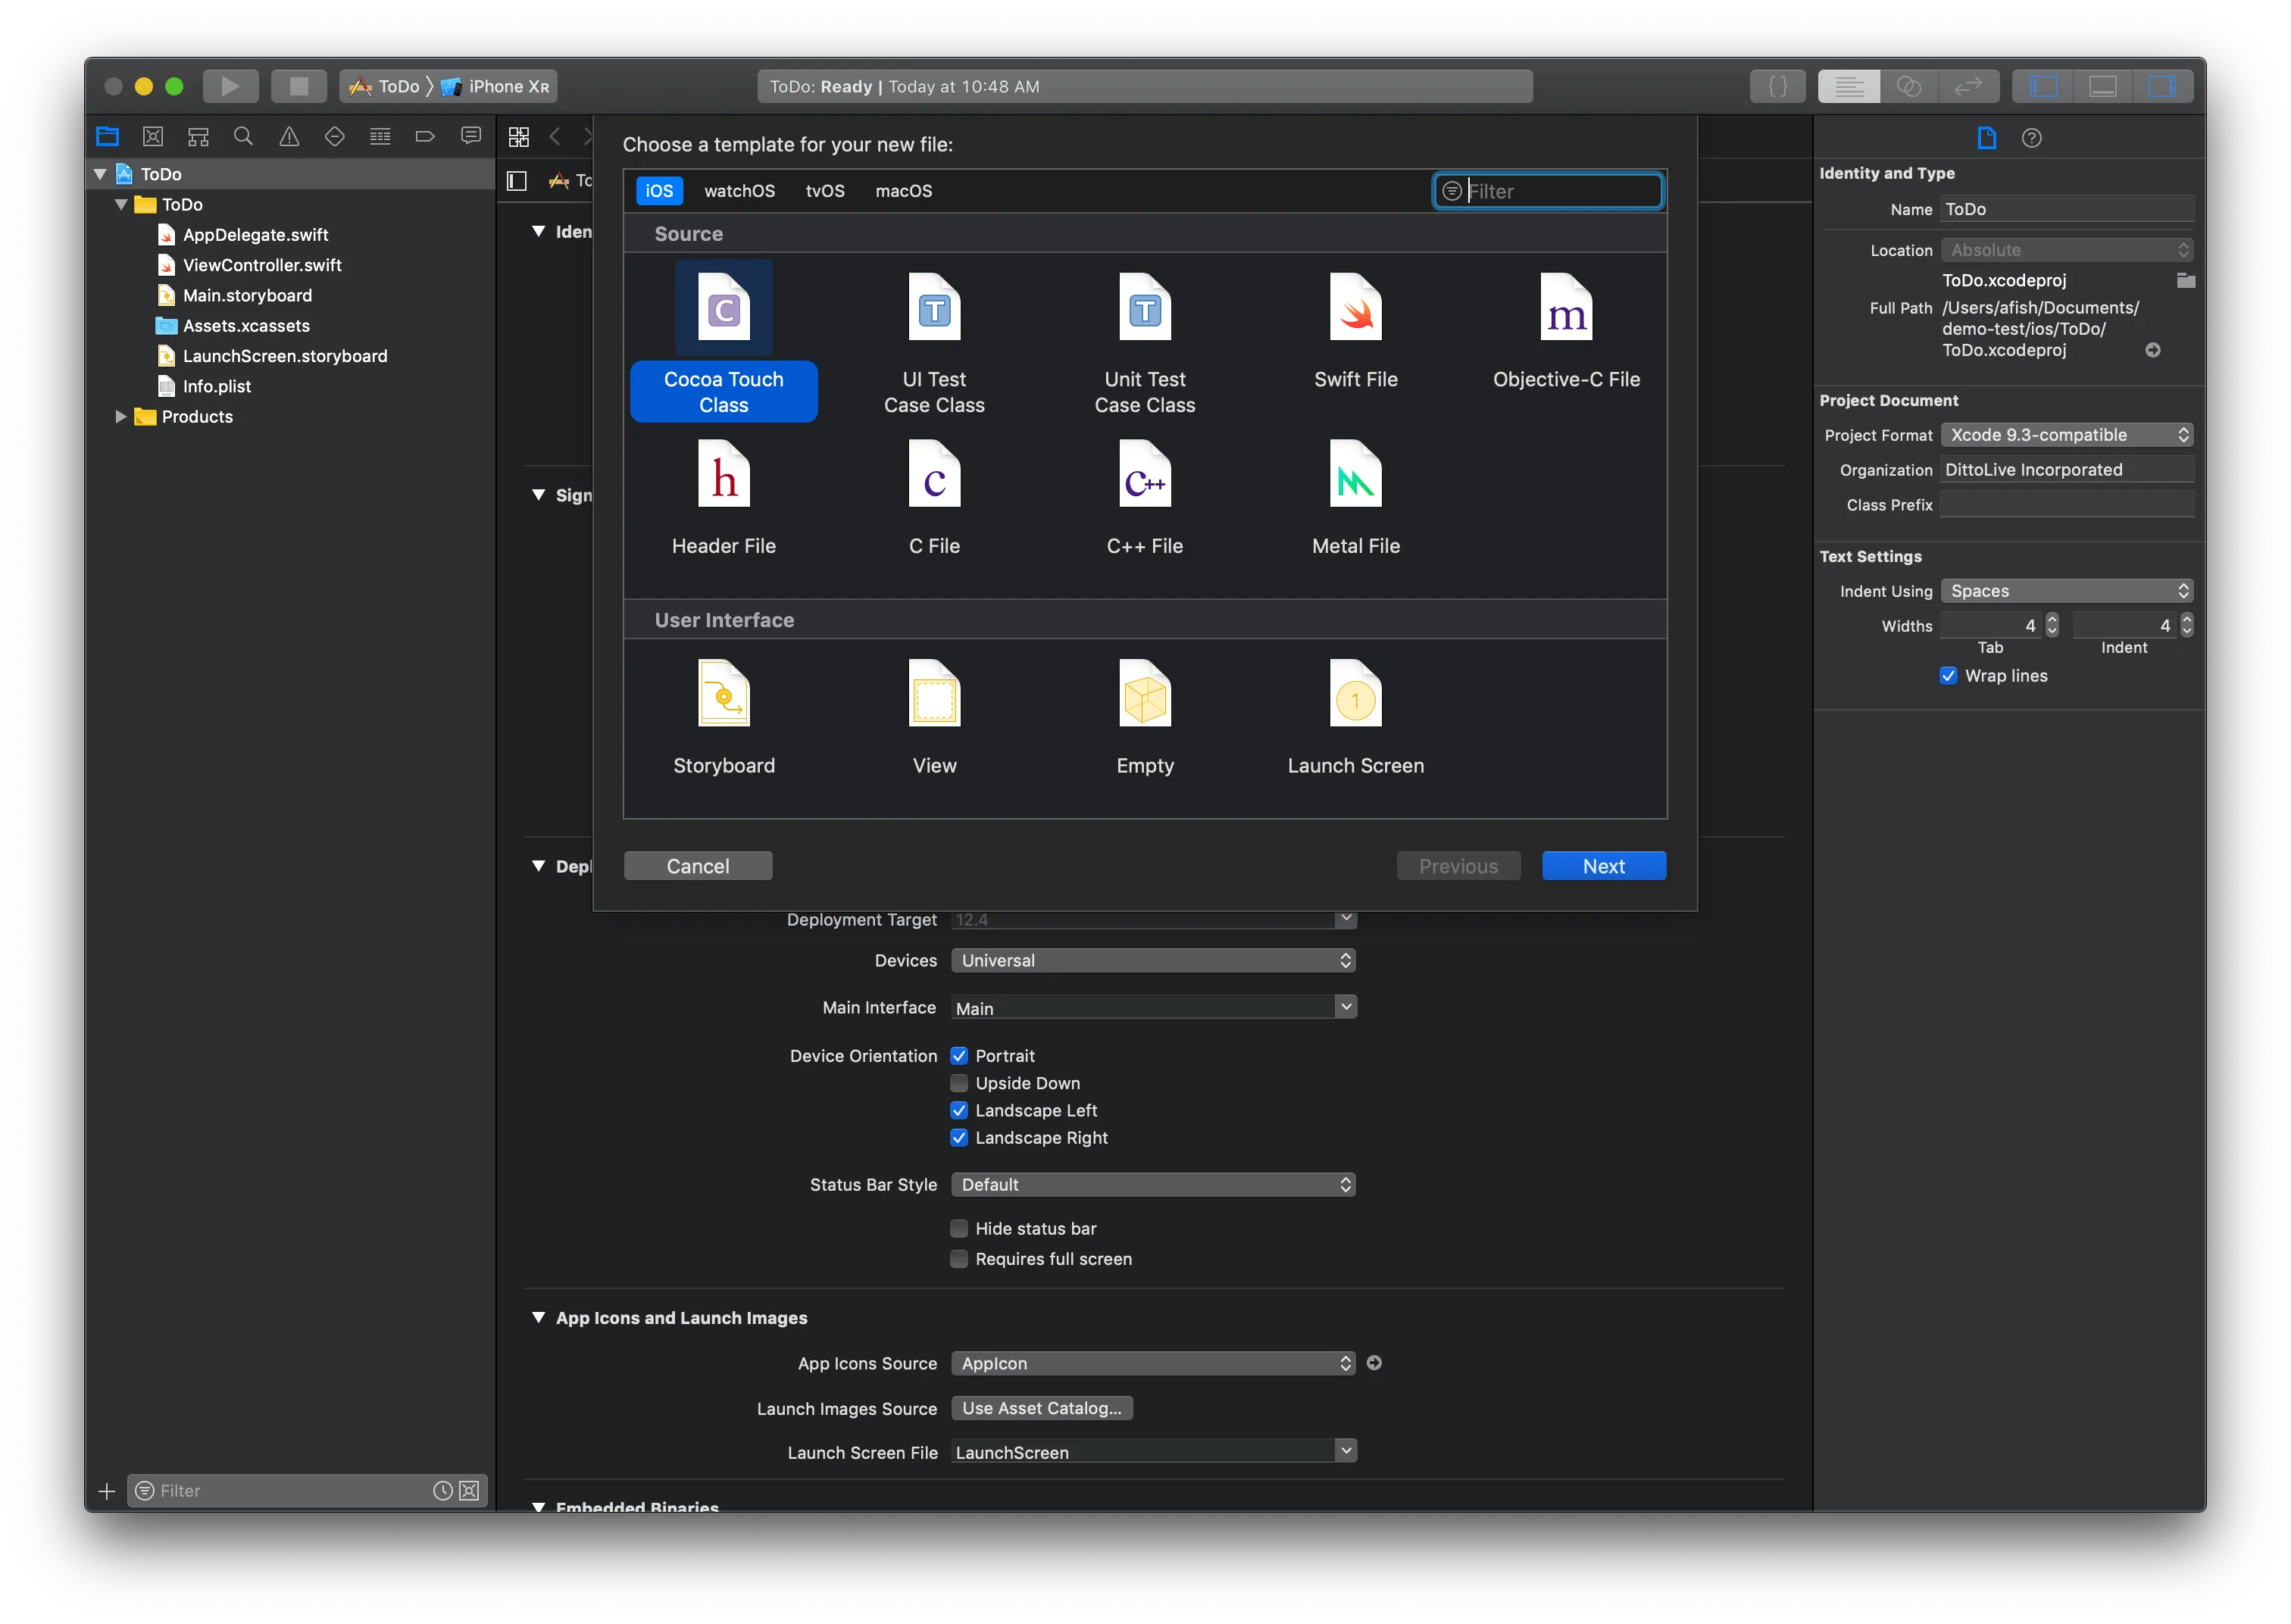Select Main.storyboard in the navigator
Image resolution: width=2291 pixels, height=1624 pixels.
[247, 295]
